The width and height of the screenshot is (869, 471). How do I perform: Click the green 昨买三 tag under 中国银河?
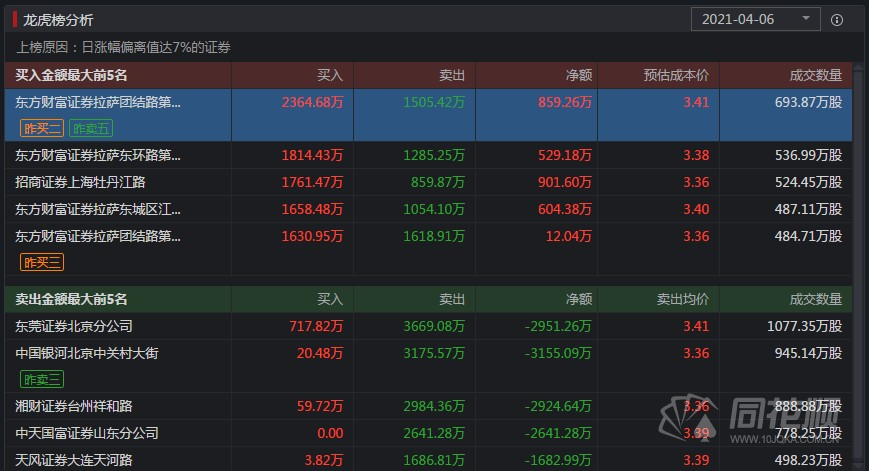(42, 379)
